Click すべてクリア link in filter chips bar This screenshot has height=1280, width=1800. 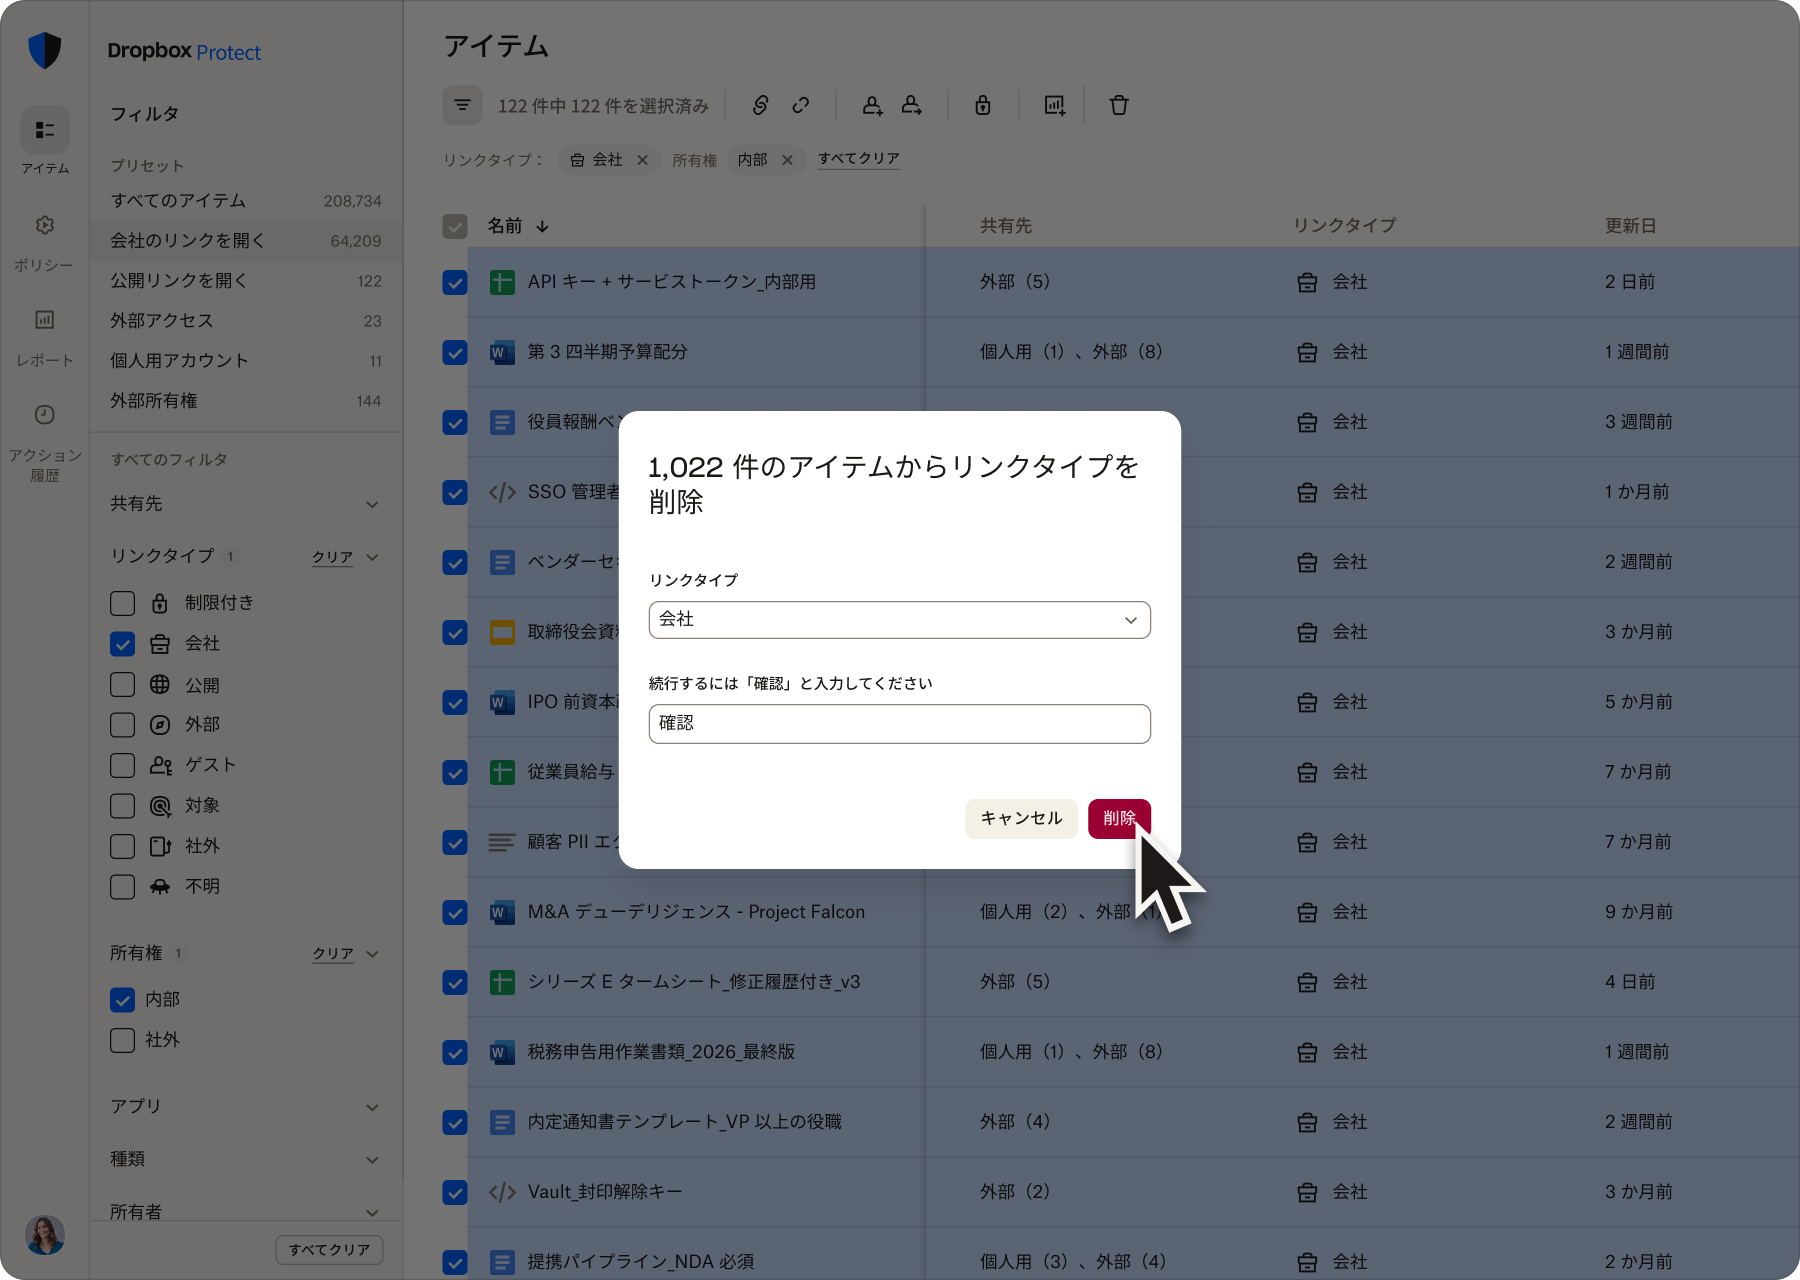pyautogui.click(x=859, y=159)
